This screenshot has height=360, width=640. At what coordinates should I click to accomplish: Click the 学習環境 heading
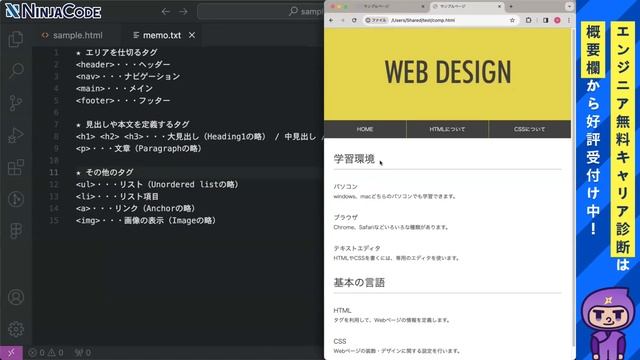[x=354, y=159]
